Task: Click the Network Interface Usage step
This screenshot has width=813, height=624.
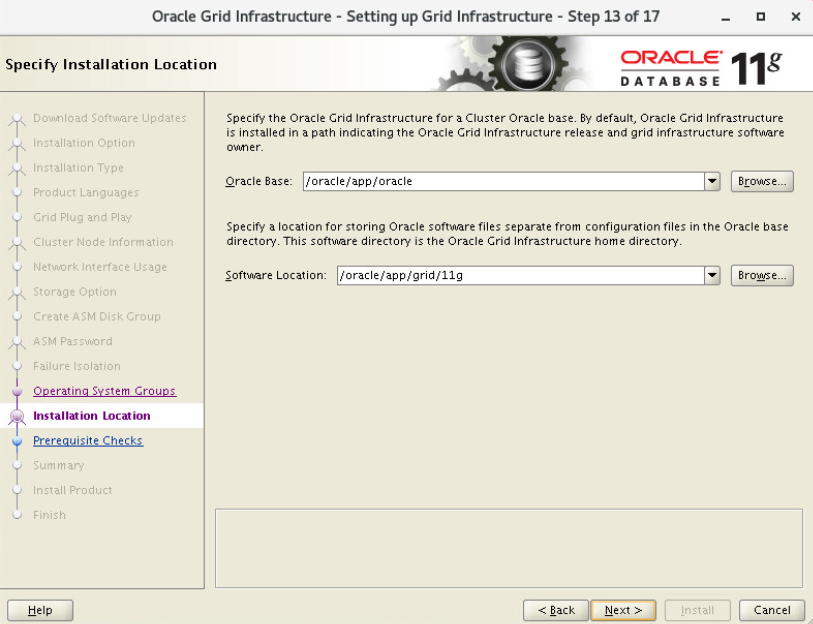Action: pyautogui.click(x=100, y=267)
